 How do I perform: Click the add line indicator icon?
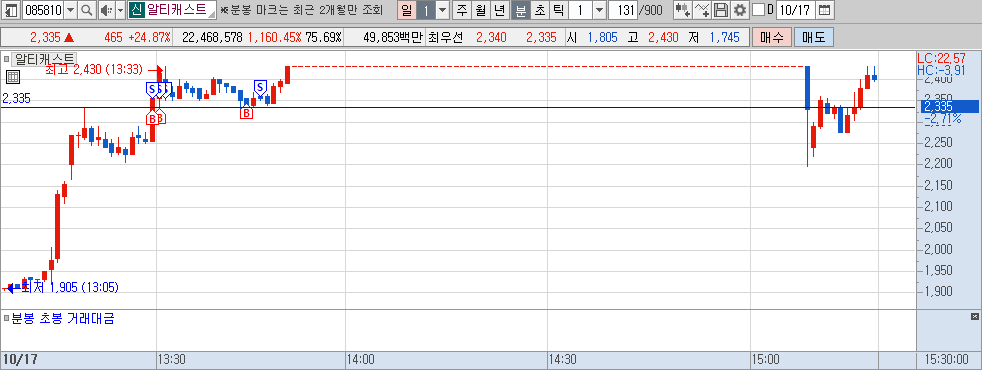point(702,10)
